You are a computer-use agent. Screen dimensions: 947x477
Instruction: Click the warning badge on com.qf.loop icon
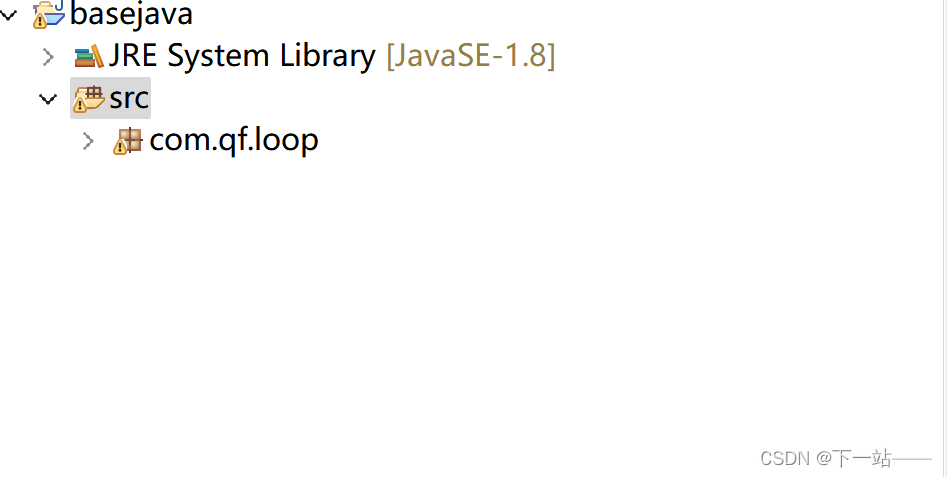click(x=120, y=147)
